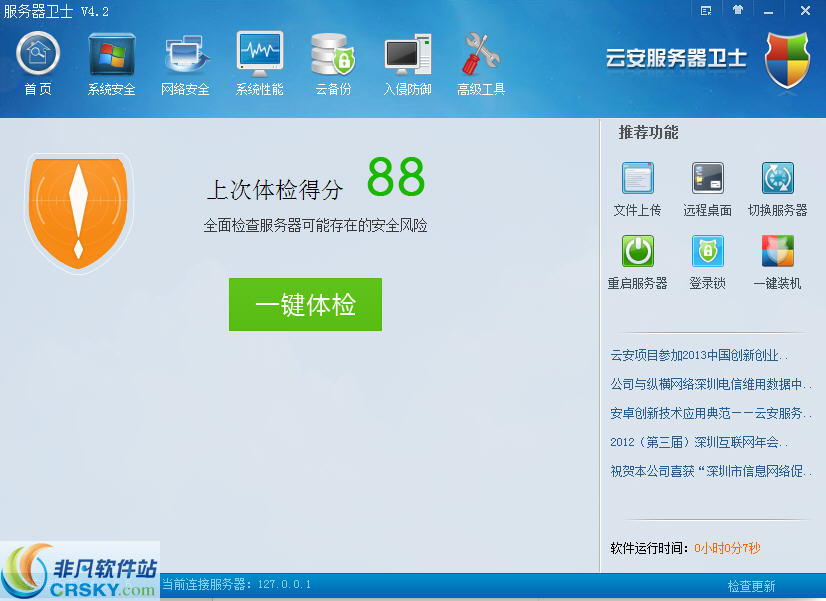Launch the 文件上传 file upload feature
Viewport: 826px width, 601px height.
637,189
